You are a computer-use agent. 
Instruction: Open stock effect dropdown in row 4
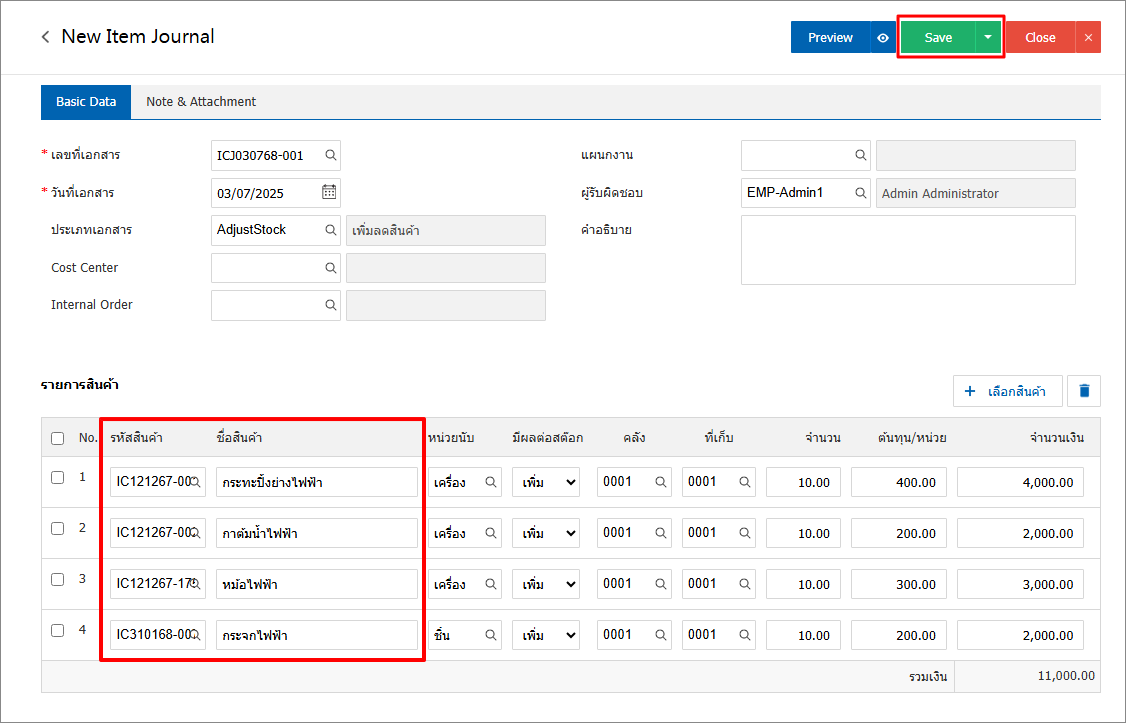click(546, 635)
